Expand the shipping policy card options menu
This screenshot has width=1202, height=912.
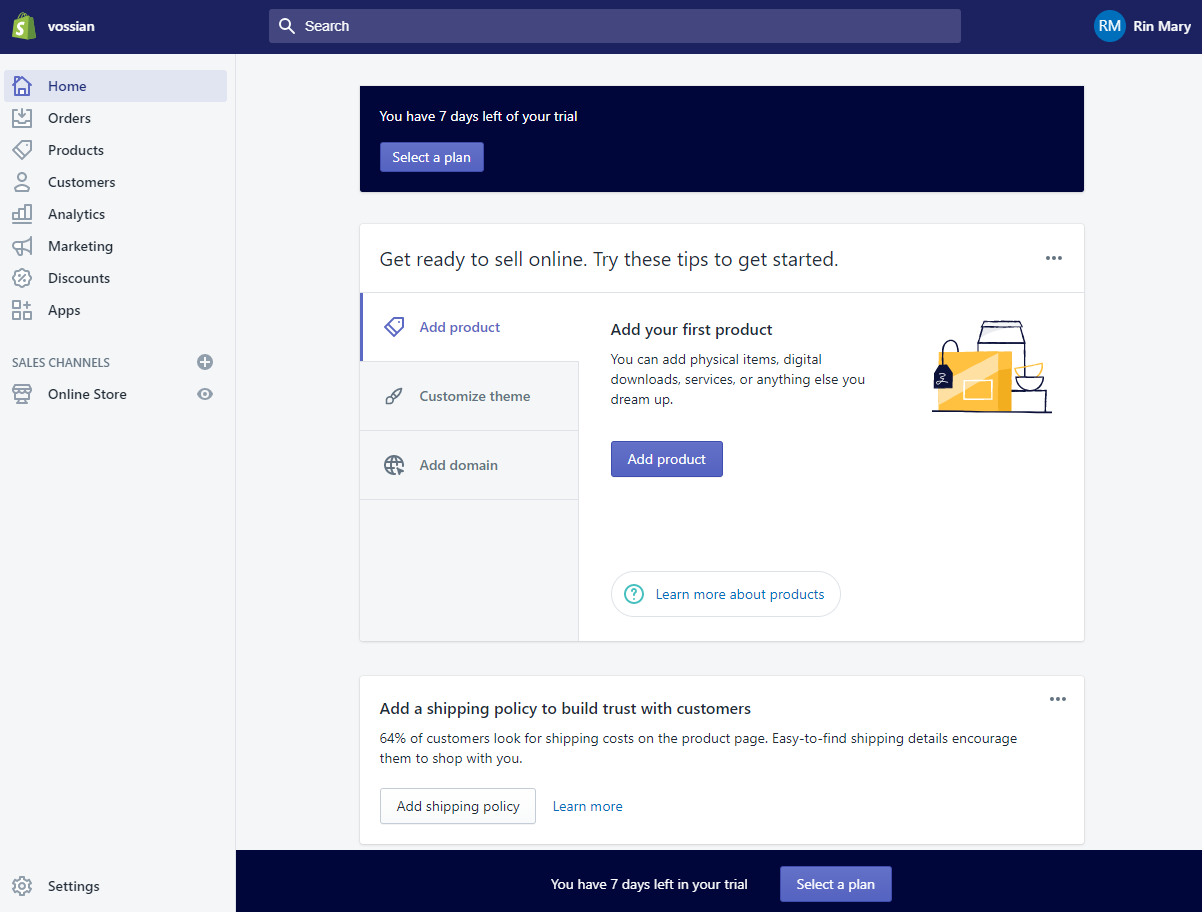pyautogui.click(x=1057, y=699)
